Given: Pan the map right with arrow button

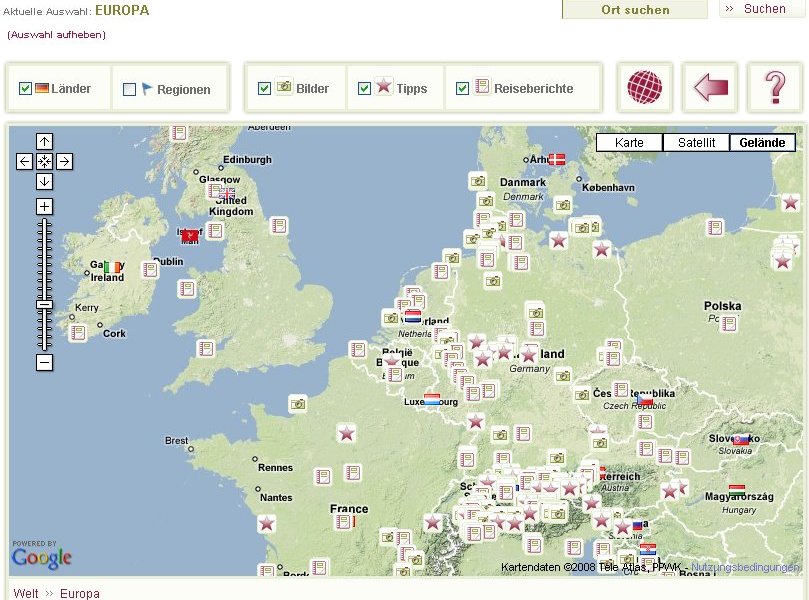Looking at the screenshot, I should [64, 162].
